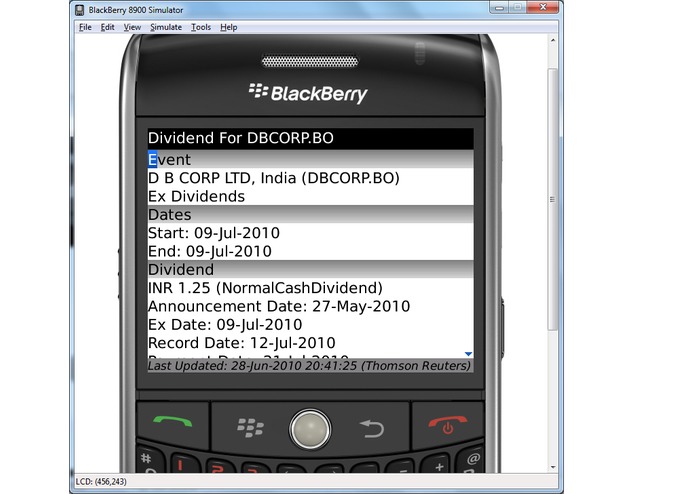Minimize the simulator window

[499, 7]
